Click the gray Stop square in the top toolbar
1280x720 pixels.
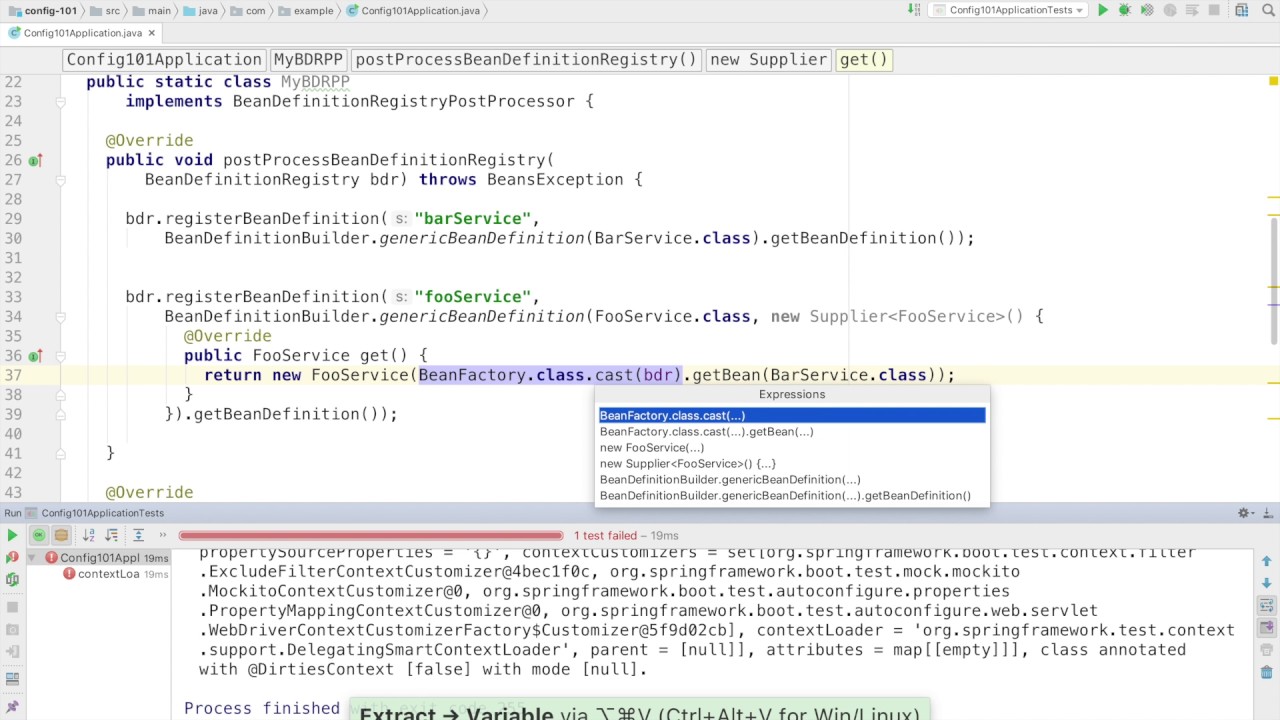tap(1214, 10)
